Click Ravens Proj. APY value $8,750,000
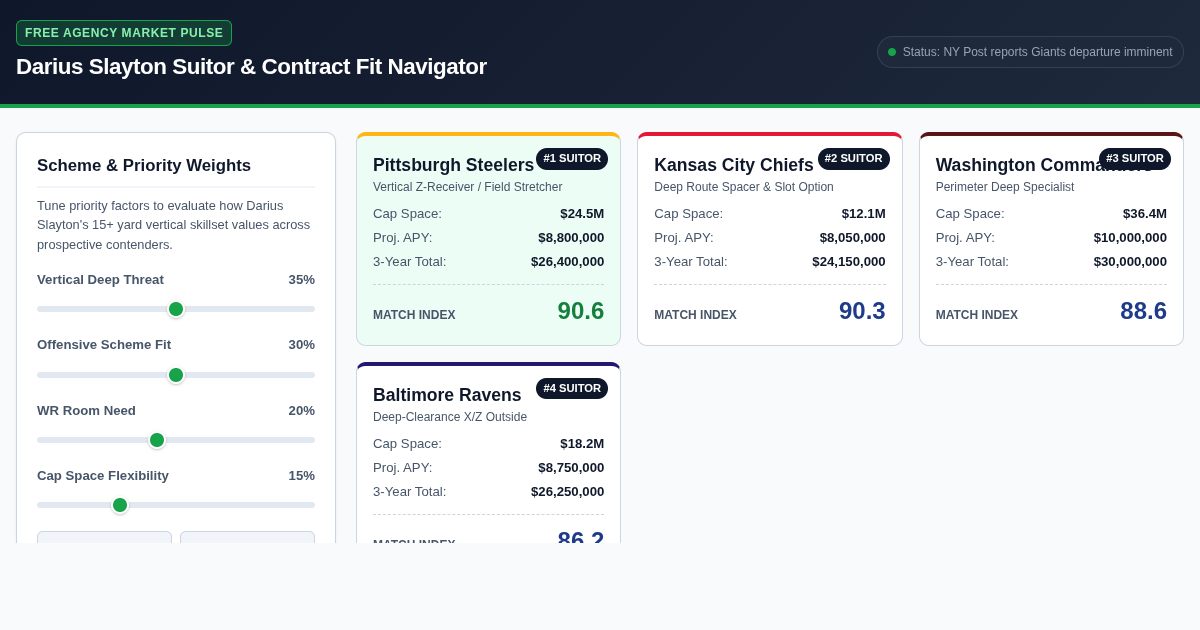The image size is (1200, 630). pos(571,468)
